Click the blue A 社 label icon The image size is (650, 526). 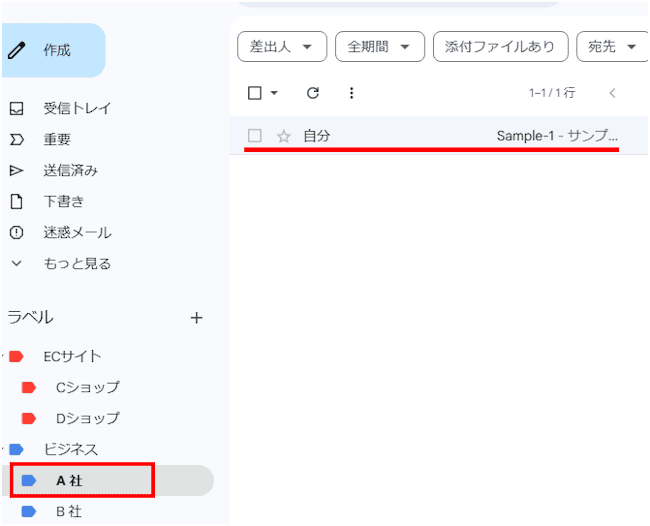point(29,480)
